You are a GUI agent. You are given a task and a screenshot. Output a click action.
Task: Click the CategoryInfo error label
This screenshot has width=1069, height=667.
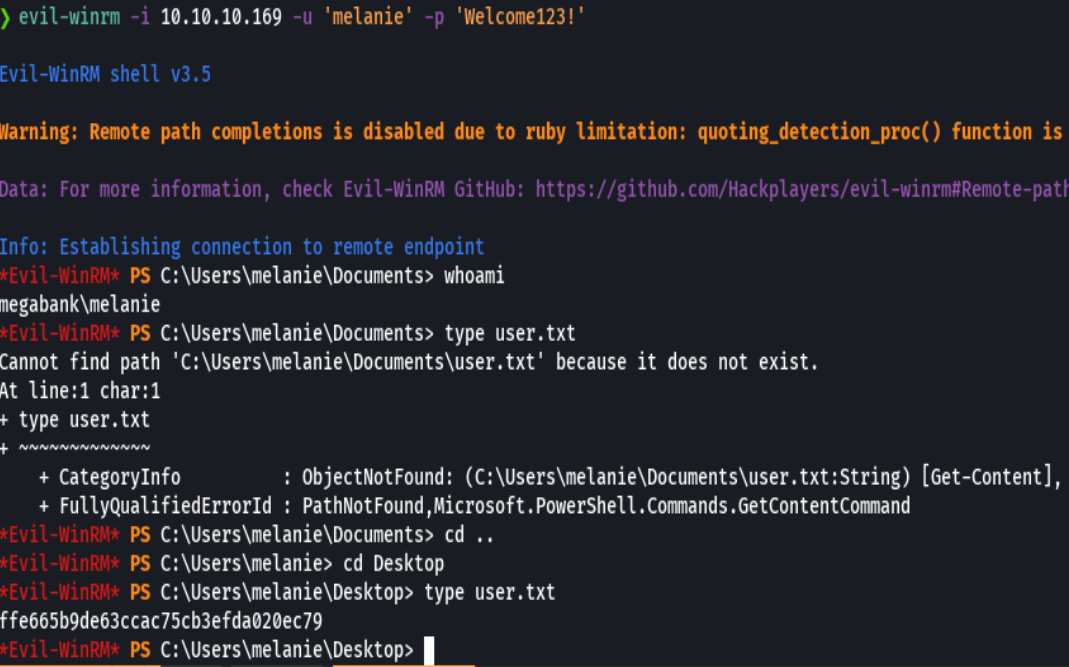[x=119, y=477]
